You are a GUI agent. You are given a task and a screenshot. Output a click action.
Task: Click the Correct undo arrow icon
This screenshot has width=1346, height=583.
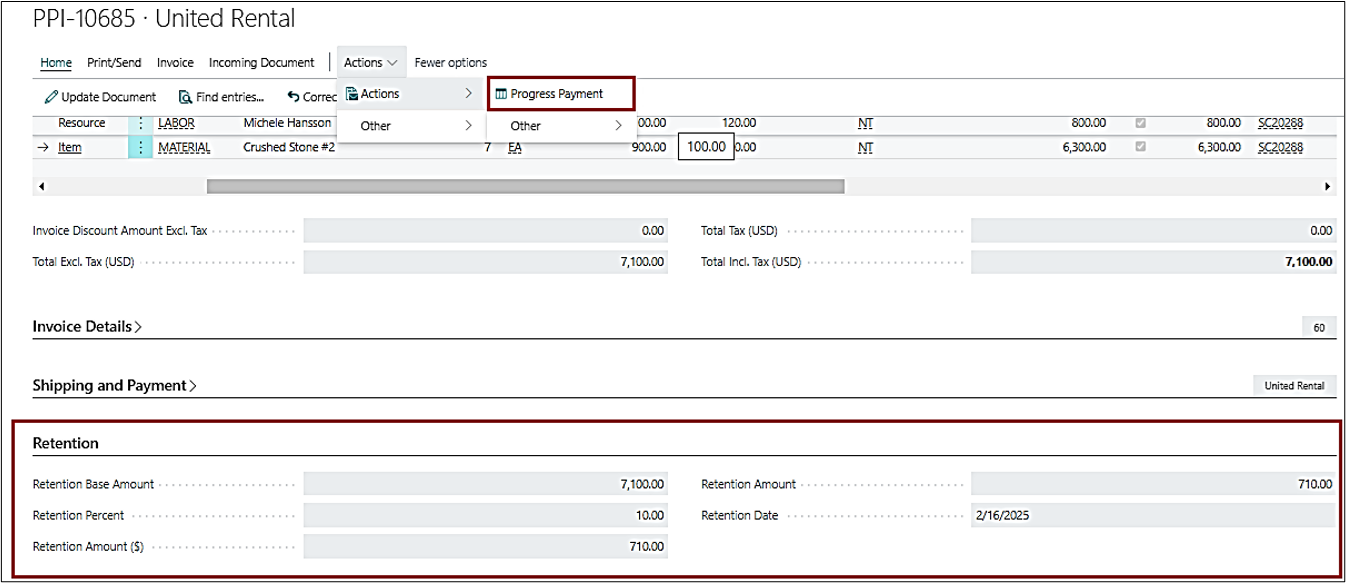click(x=293, y=97)
